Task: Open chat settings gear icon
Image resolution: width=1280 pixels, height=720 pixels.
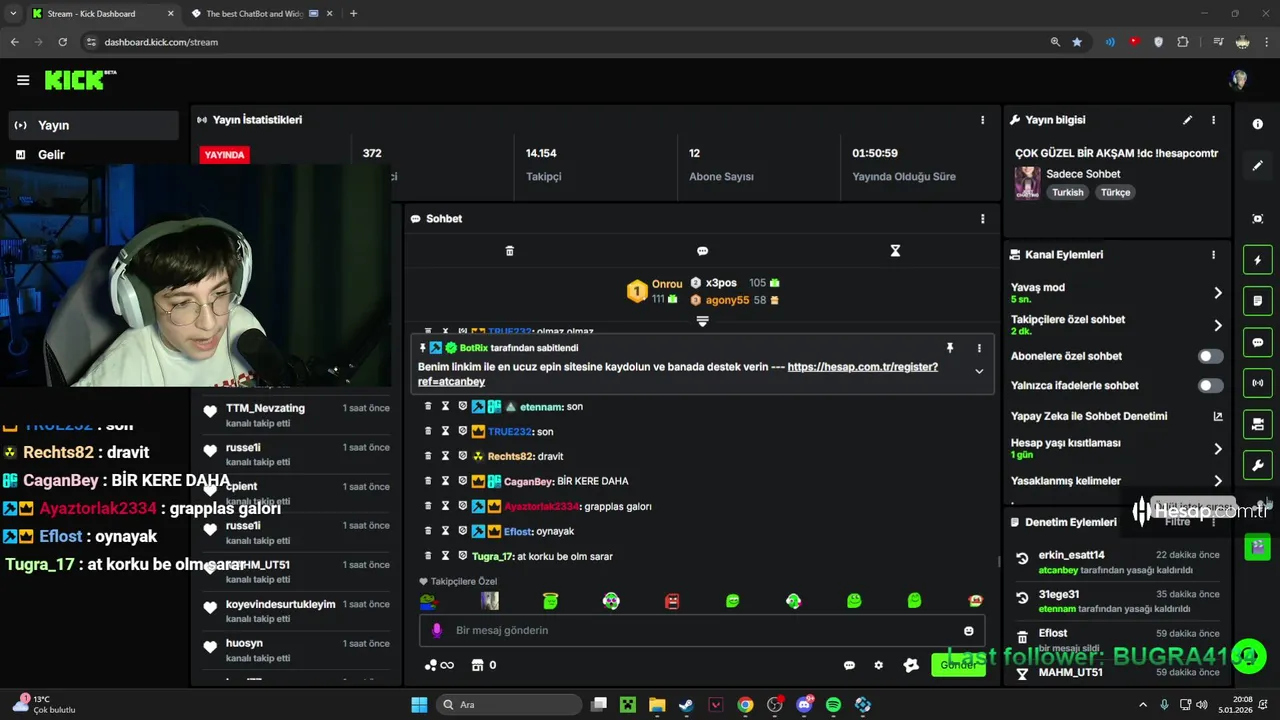Action: [x=879, y=665]
